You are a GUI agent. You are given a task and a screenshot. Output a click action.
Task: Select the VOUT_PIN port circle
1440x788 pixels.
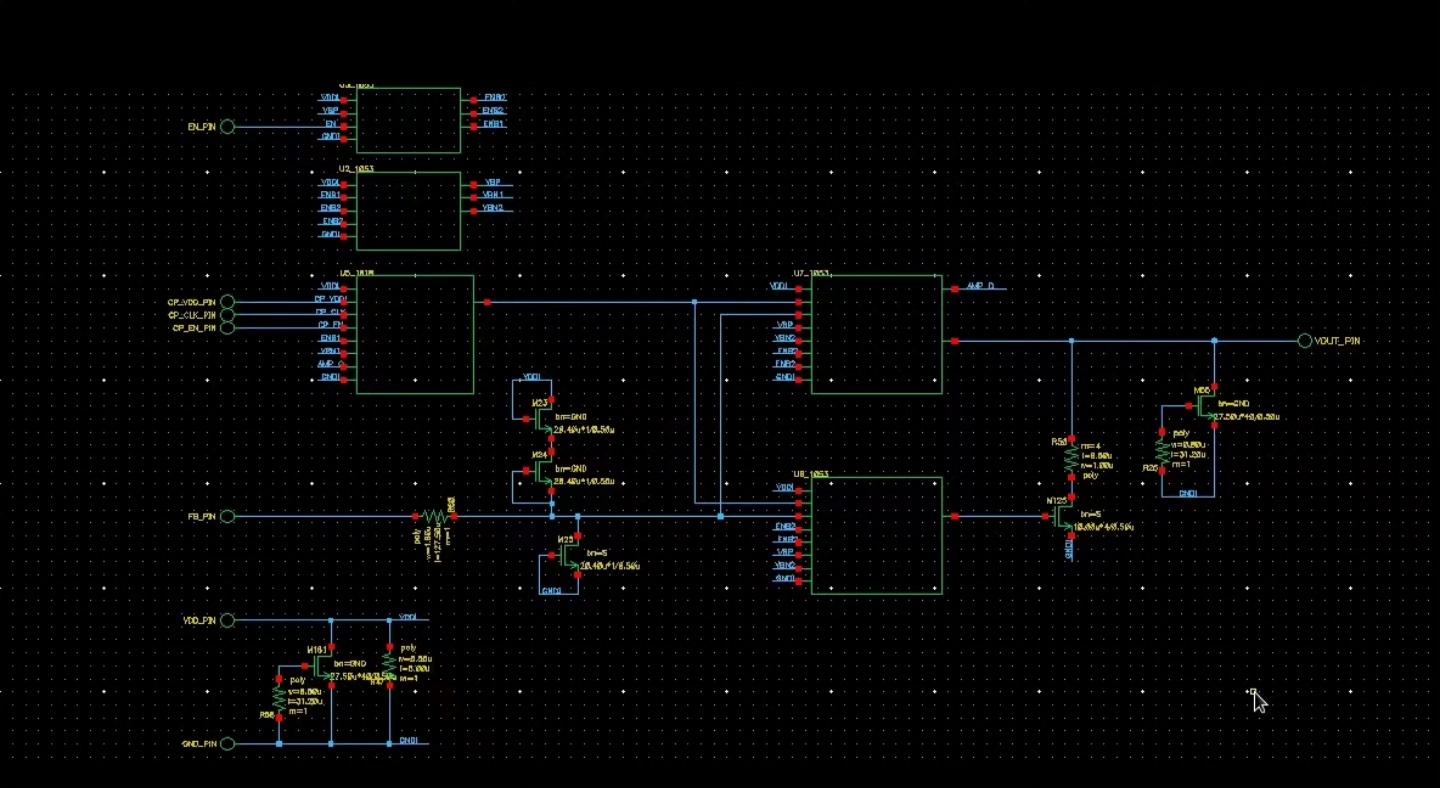click(1305, 341)
